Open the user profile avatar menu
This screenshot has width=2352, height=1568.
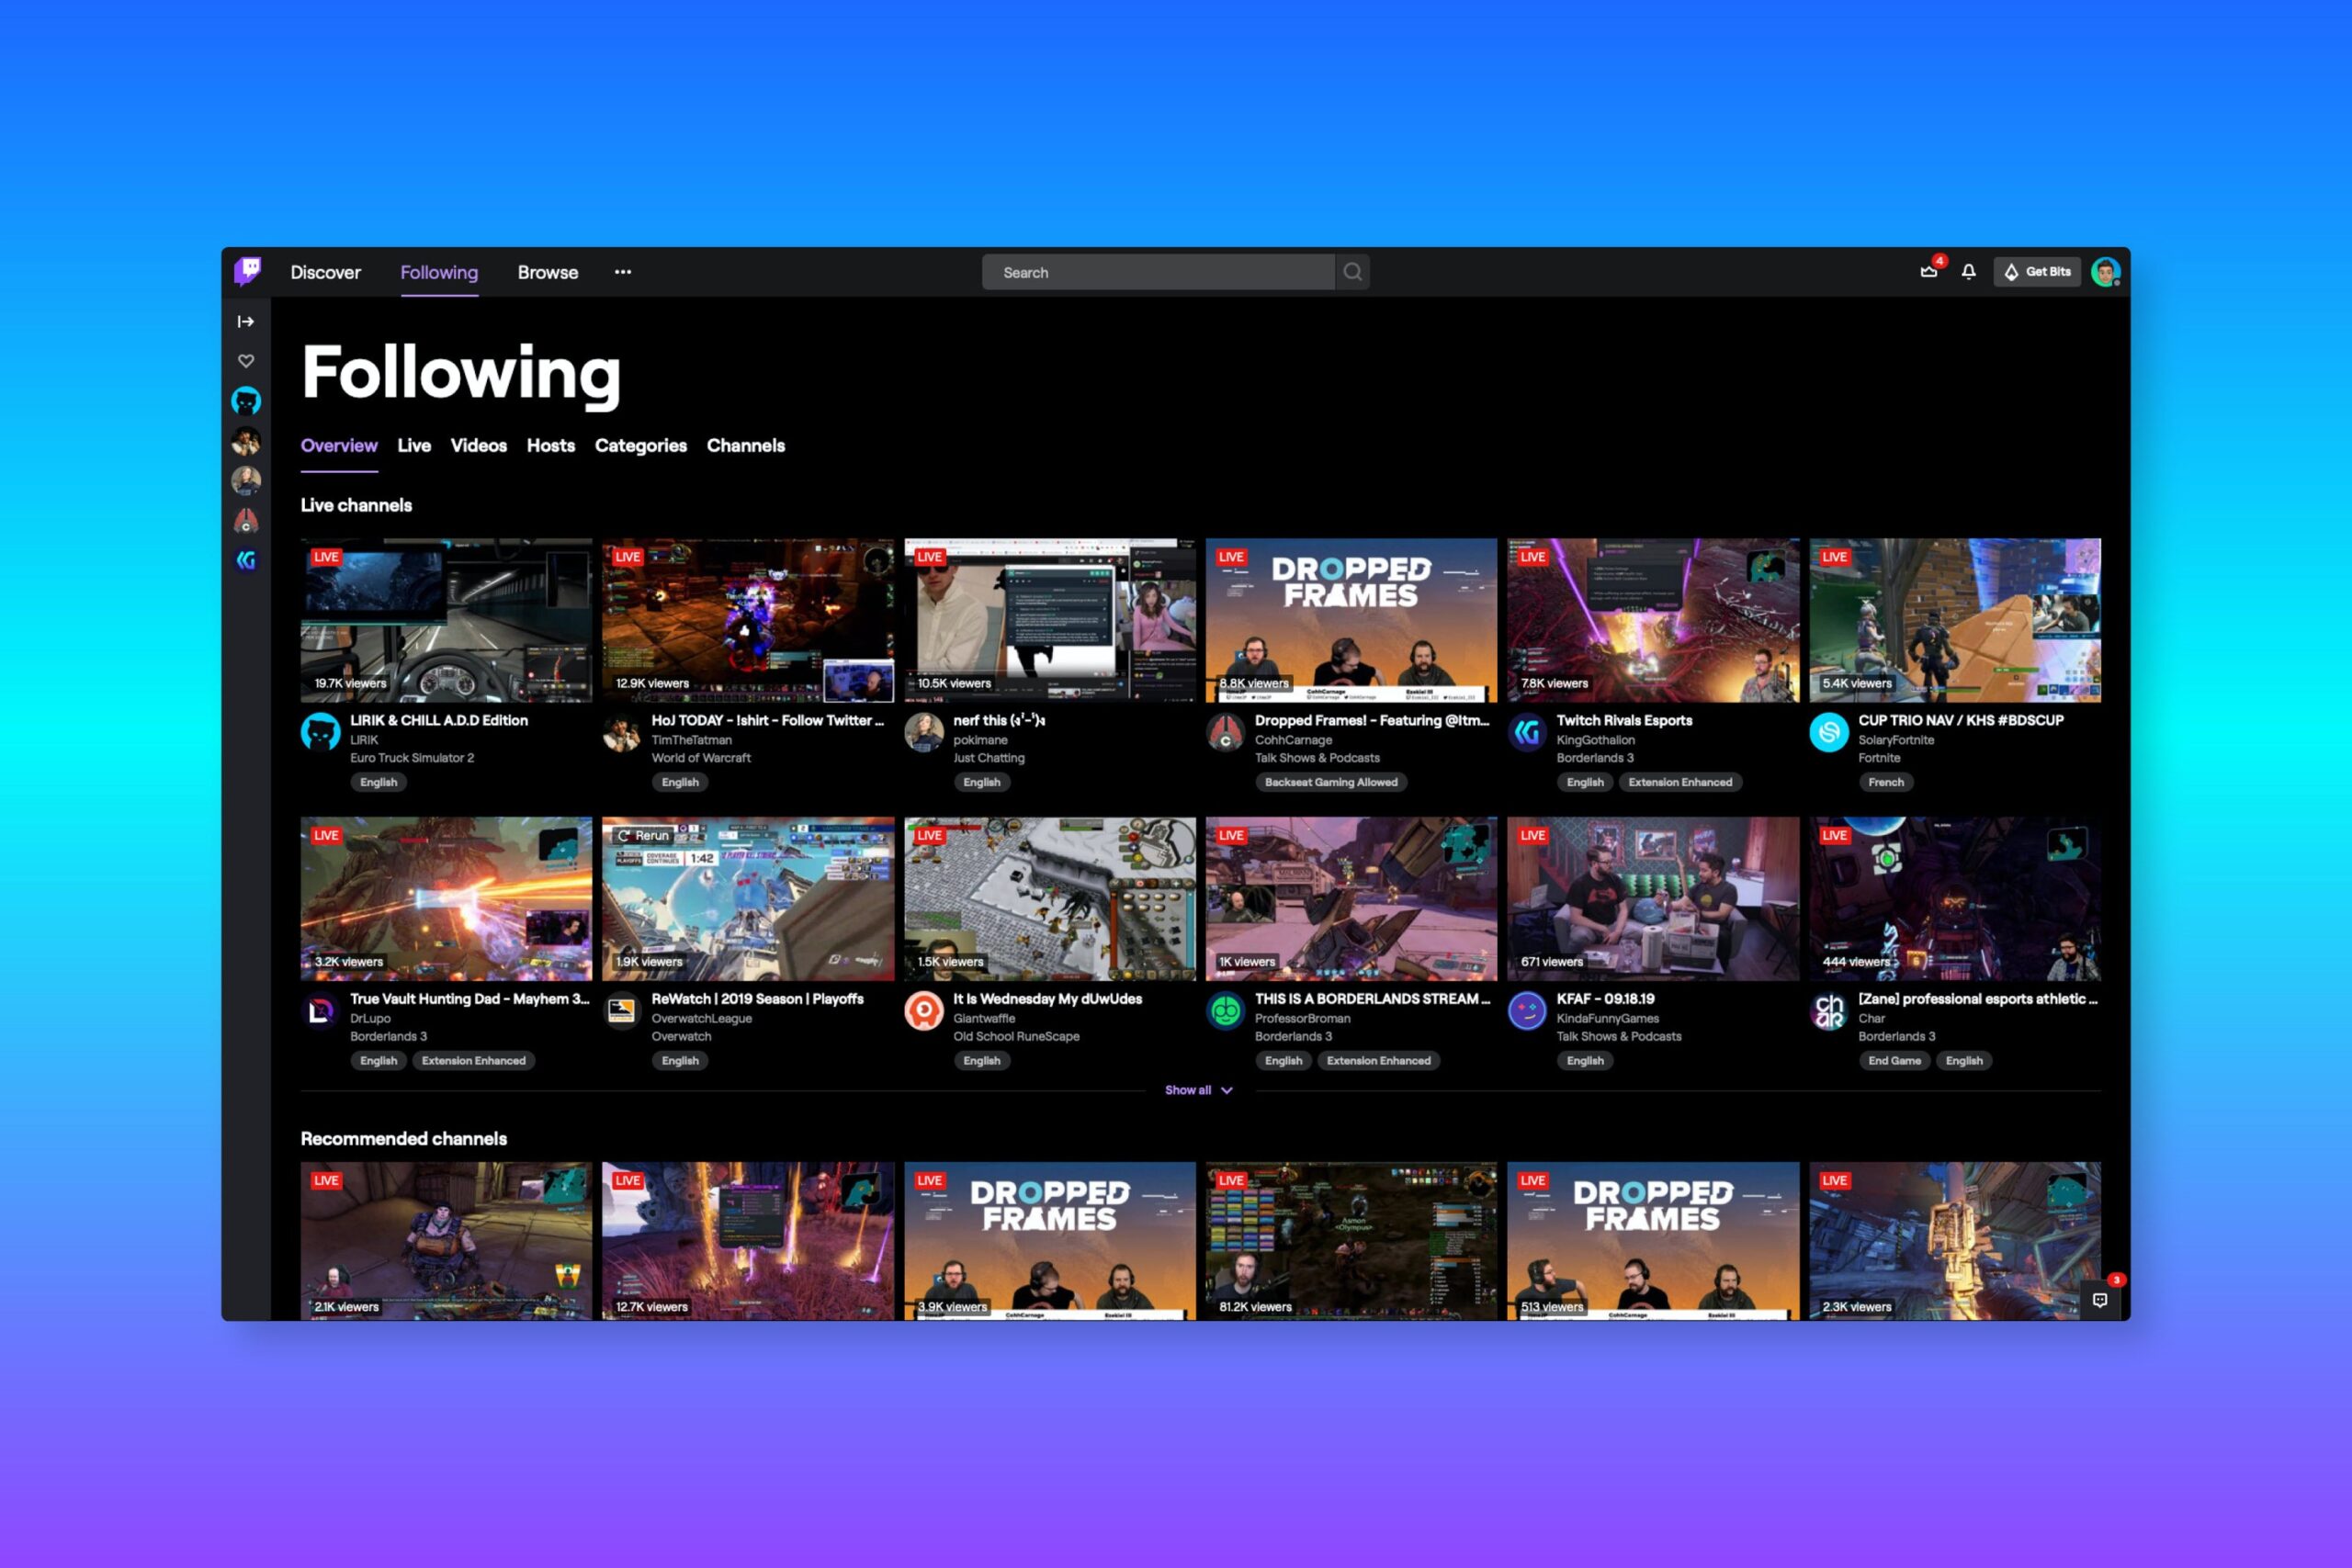(x=2105, y=272)
